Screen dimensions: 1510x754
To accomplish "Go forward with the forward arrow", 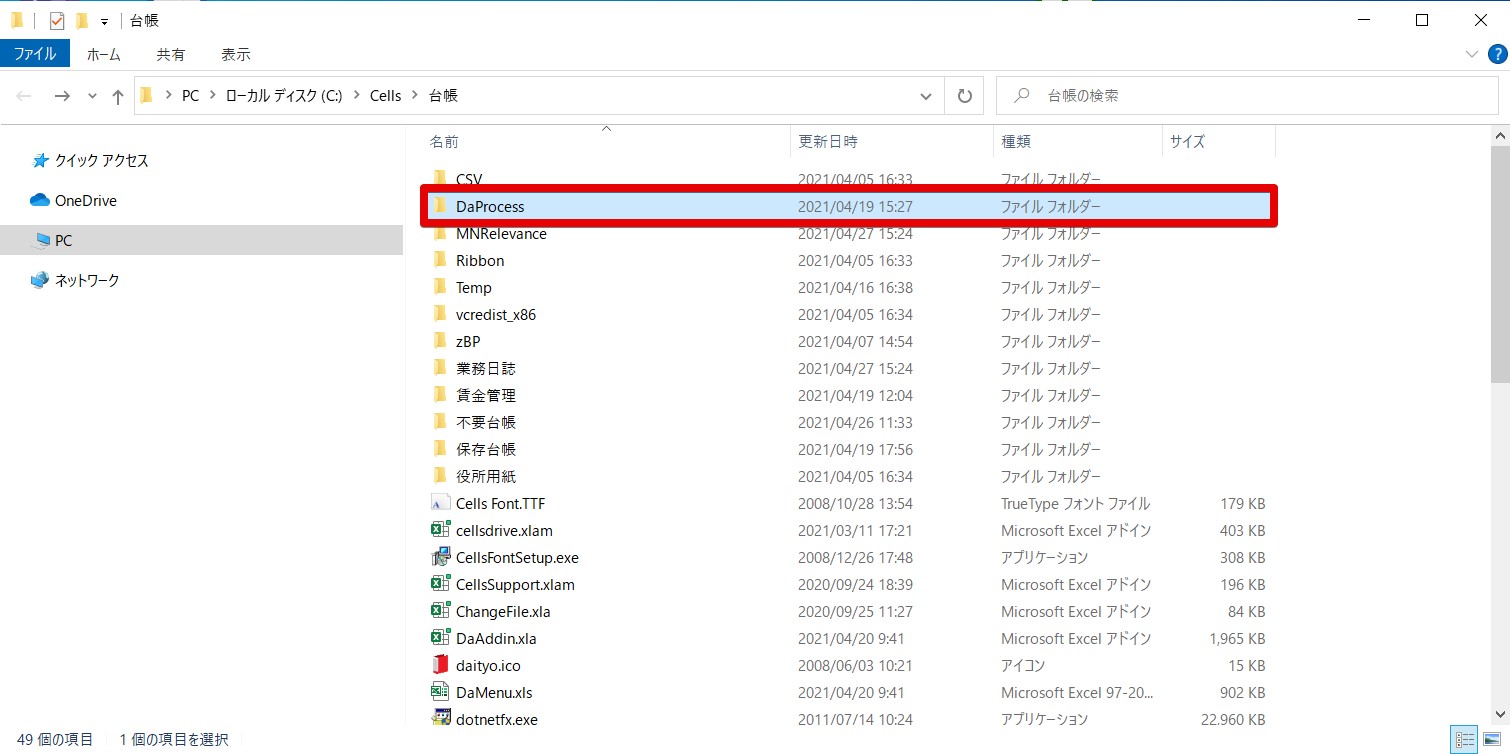I will 62,96.
